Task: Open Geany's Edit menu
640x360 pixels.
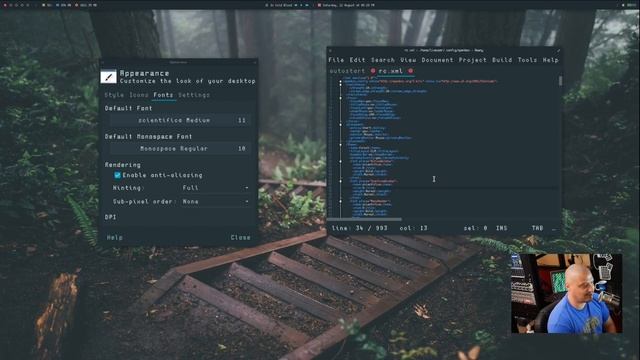Action: point(357,60)
